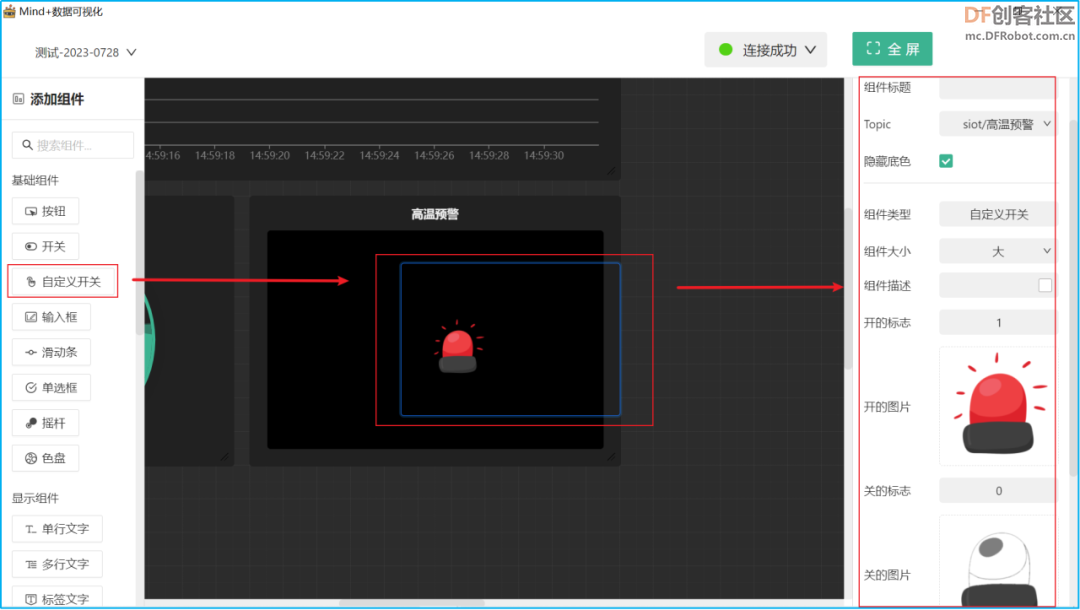Viewport: 1080px width, 610px height.
Task: Click the green connection status dot
Action: pyautogui.click(x=725, y=50)
